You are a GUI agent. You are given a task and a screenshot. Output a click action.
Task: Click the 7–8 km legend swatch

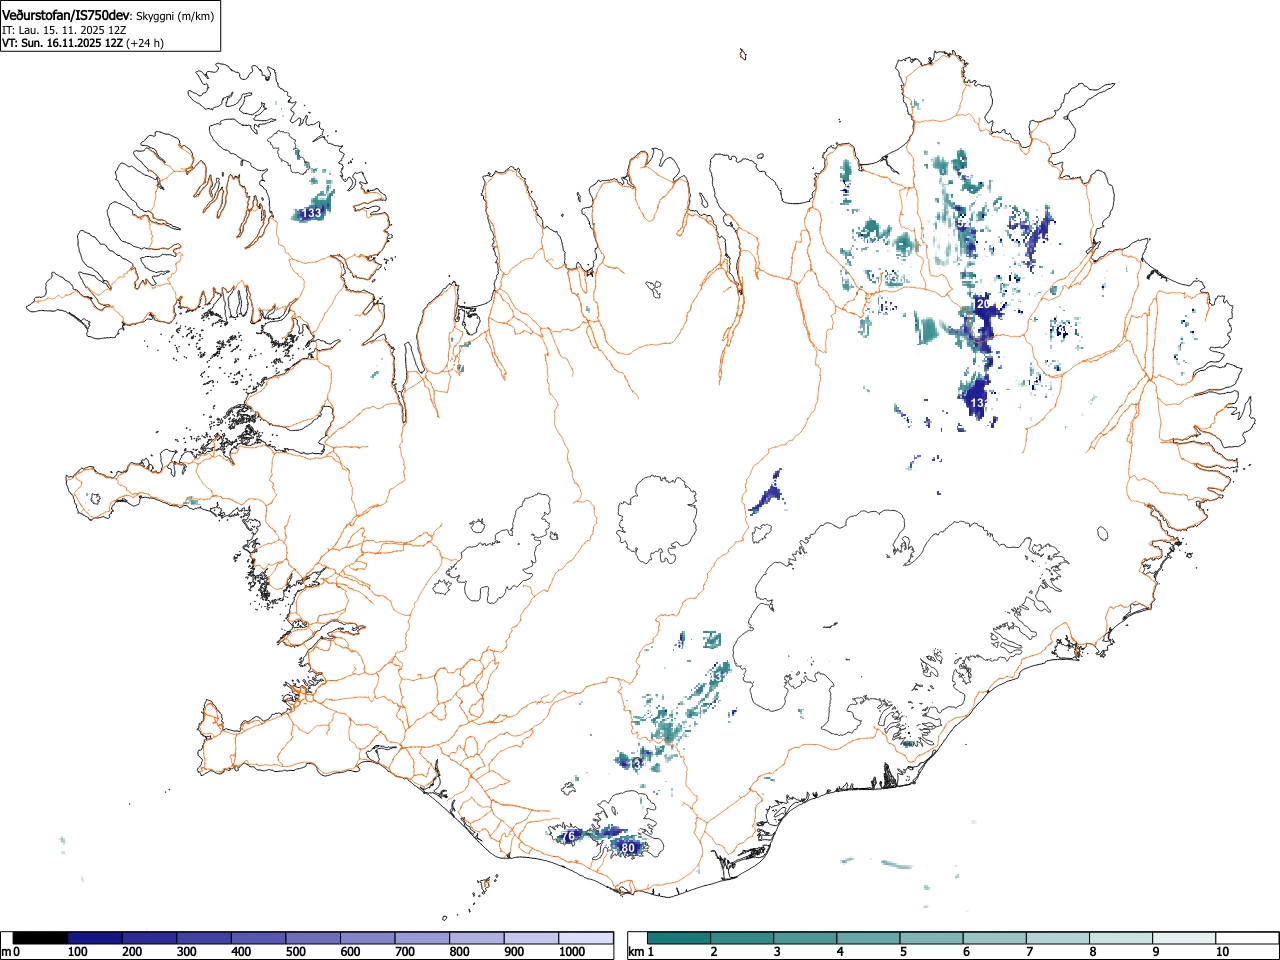pyautogui.click(x=1058, y=938)
